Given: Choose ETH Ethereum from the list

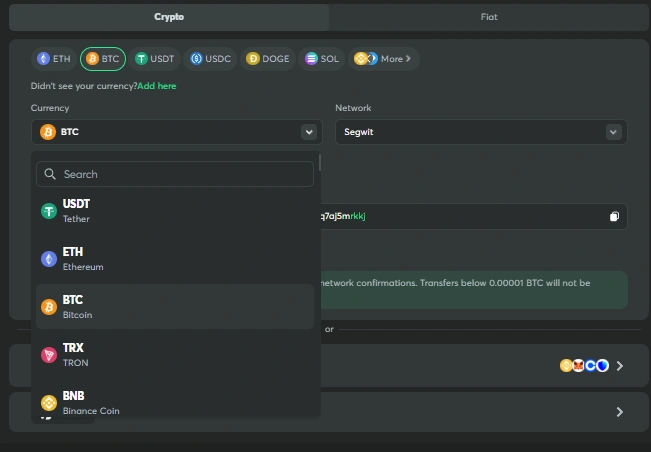Looking at the screenshot, I should tap(175, 259).
